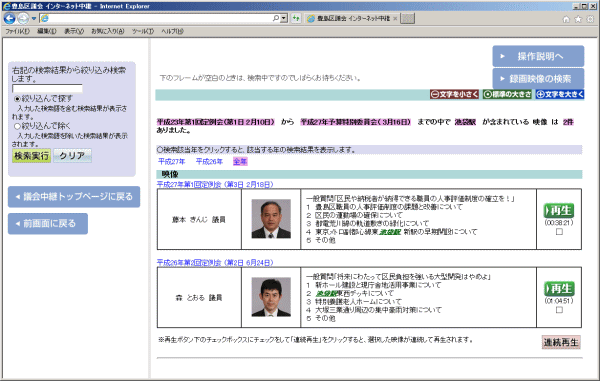Click the 連続再生 button
This screenshot has width=600, height=381.
point(561,342)
